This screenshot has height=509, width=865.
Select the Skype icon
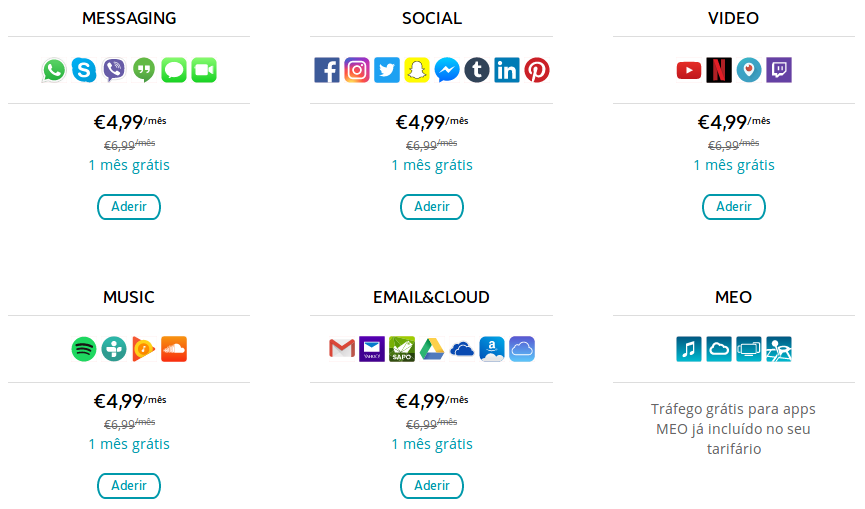click(84, 70)
